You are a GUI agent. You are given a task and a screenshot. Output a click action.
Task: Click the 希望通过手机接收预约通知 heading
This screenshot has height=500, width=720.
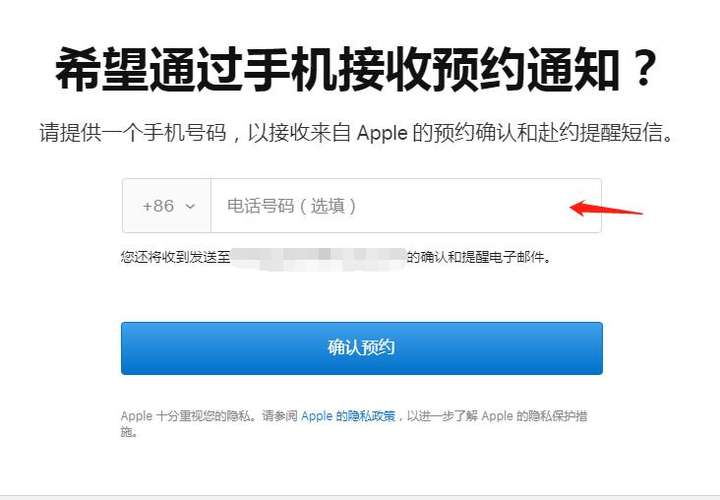pos(358,70)
